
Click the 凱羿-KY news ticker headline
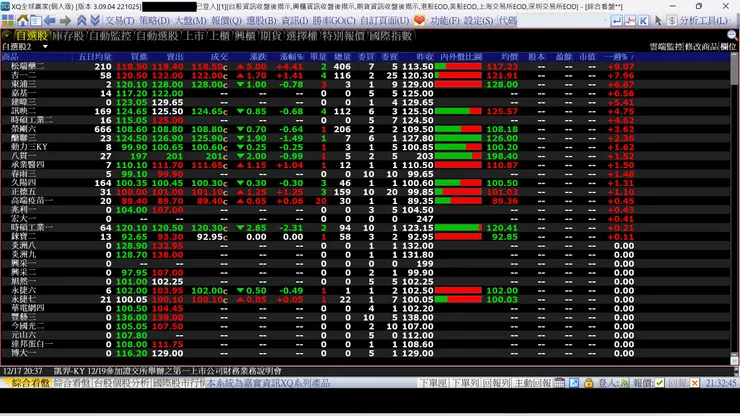point(168,371)
